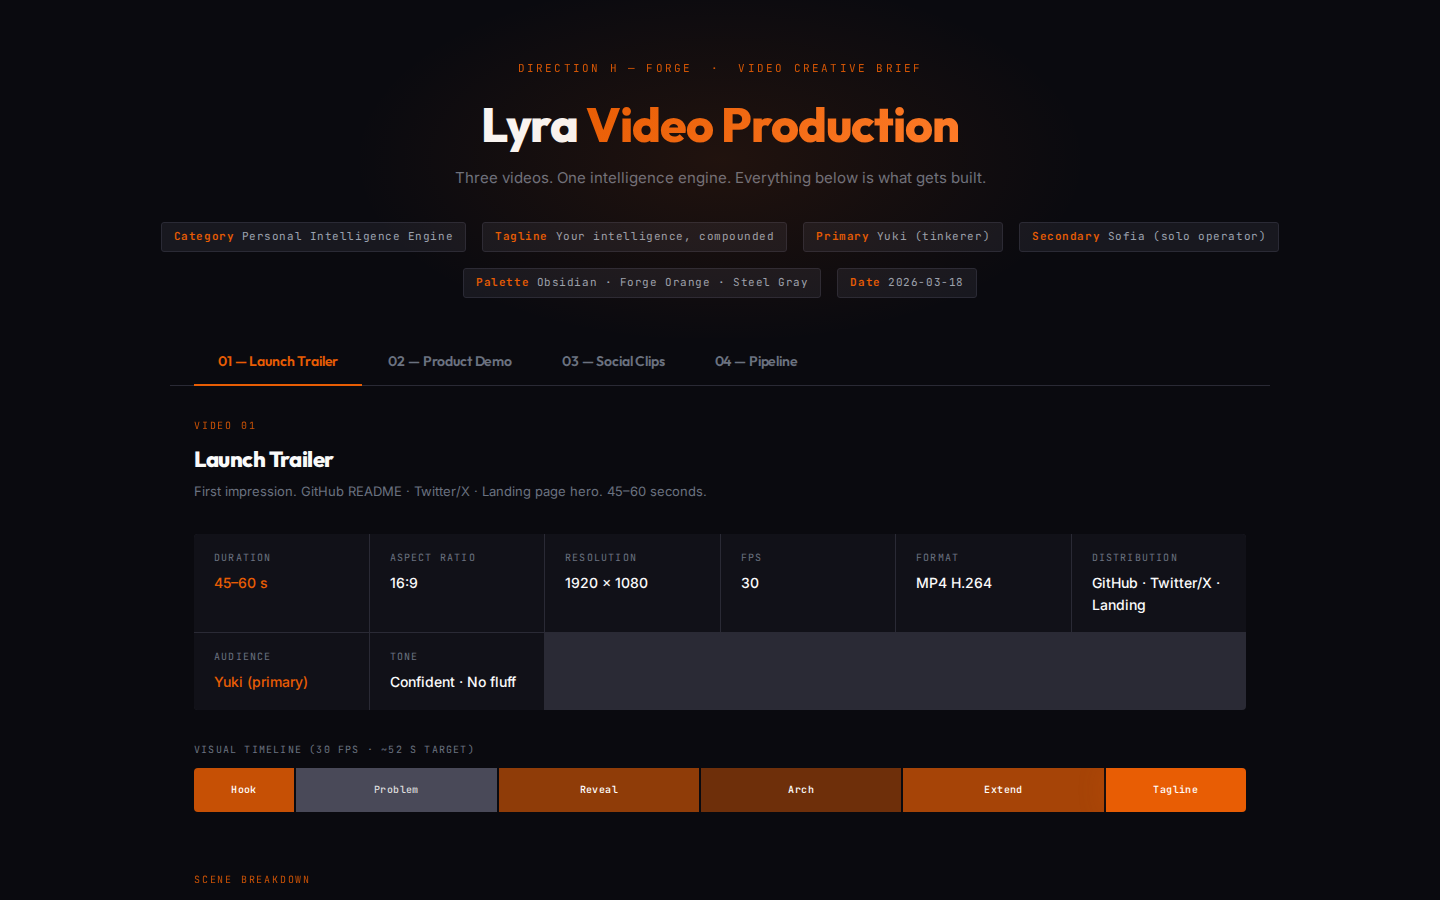Screen dimensions: 1440x900
Task: Click the Primary Yuki (tinkerer) chip
Action: (902, 236)
